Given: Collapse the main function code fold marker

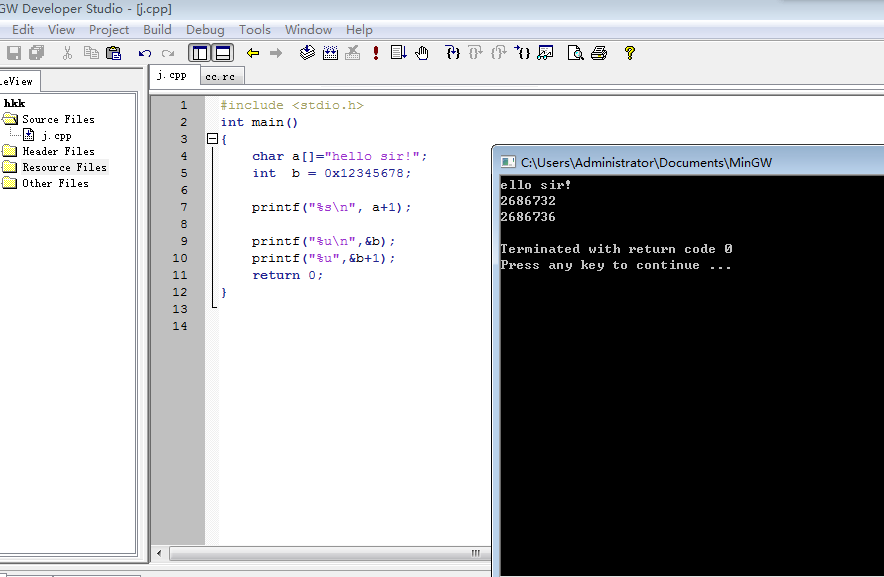Looking at the screenshot, I should 213,139.
